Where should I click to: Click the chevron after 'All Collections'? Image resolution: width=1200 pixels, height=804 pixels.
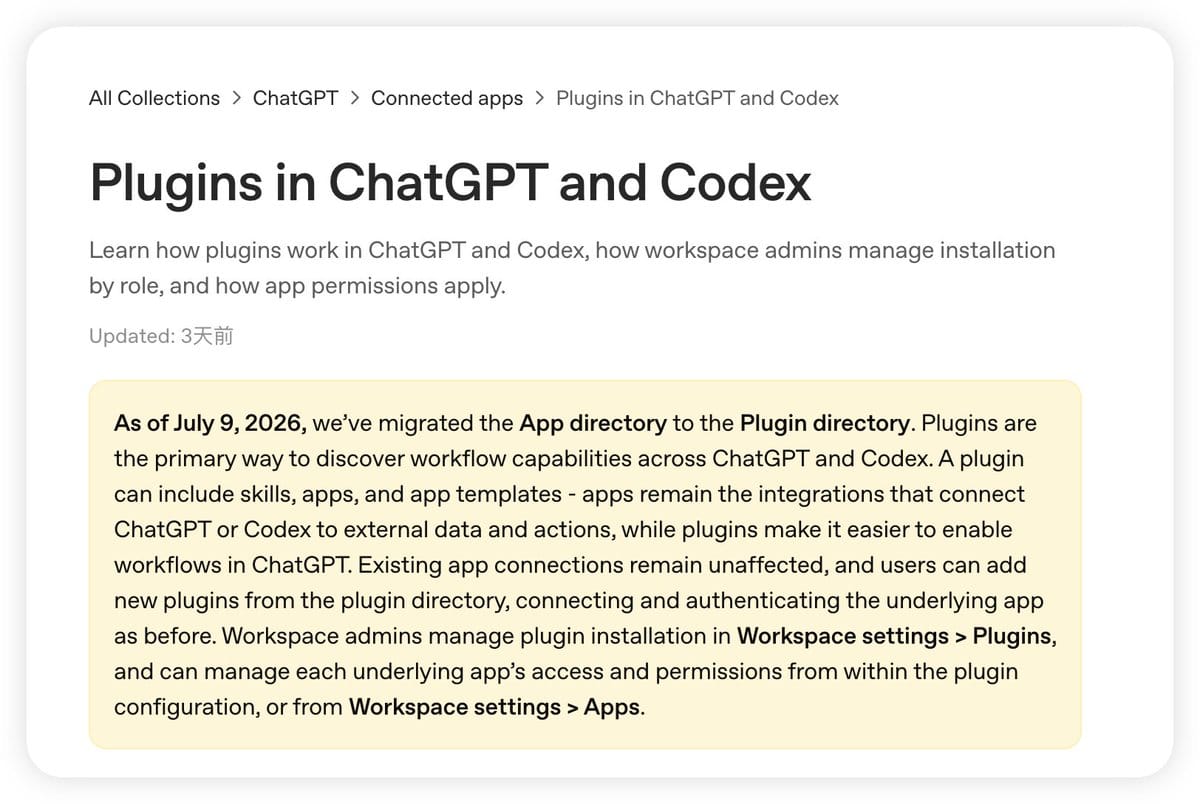[237, 98]
